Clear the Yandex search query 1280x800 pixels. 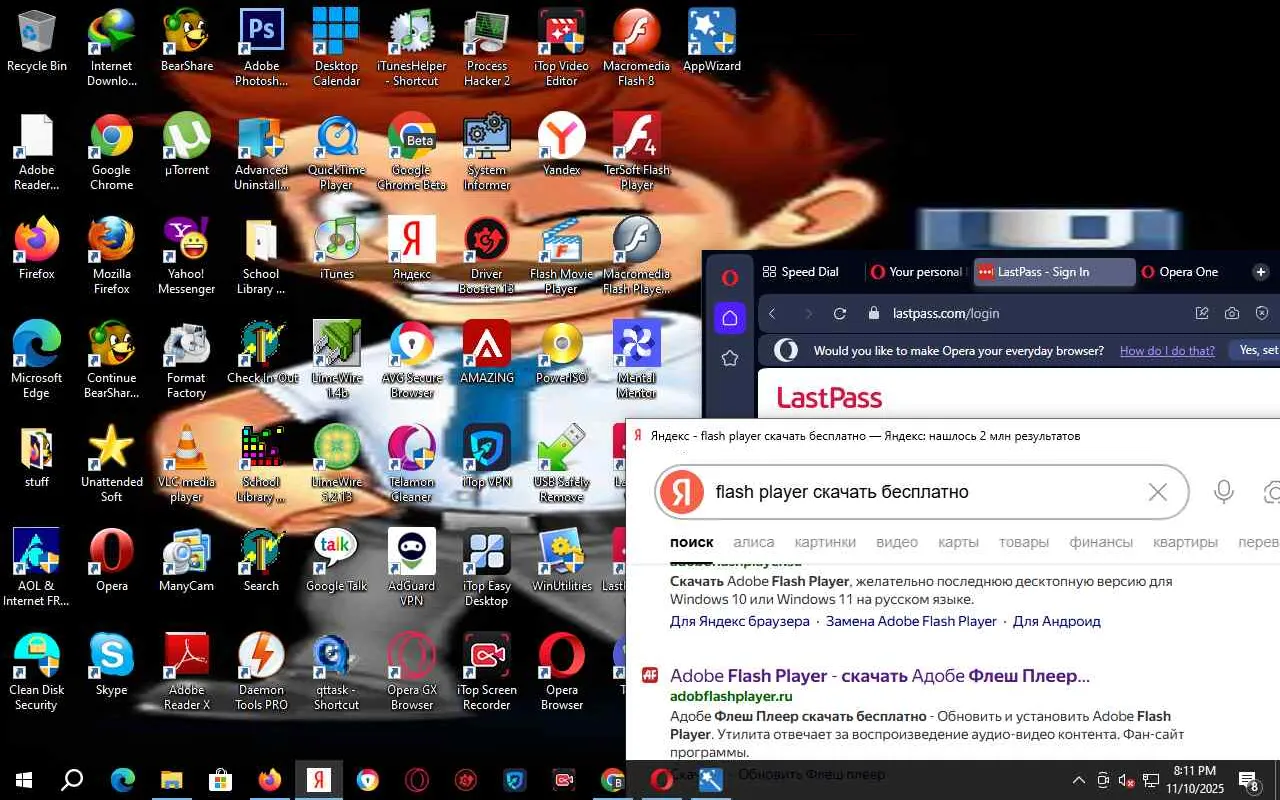point(1158,492)
